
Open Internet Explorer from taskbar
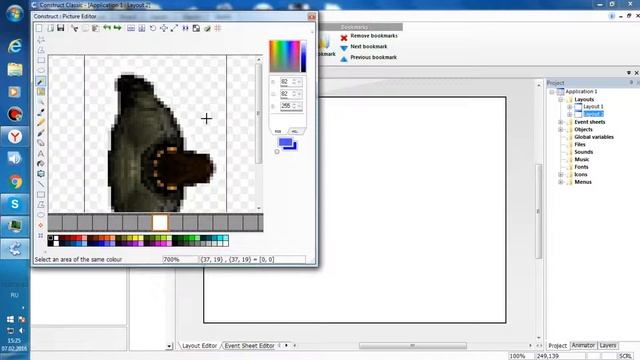[15, 46]
